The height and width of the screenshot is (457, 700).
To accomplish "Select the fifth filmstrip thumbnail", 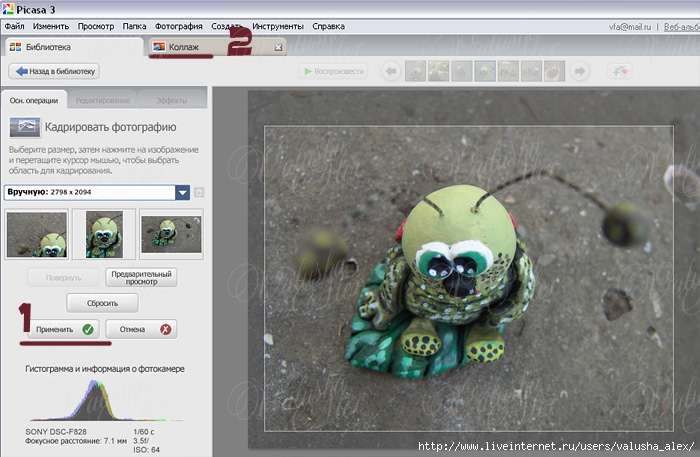I will click(508, 71).
